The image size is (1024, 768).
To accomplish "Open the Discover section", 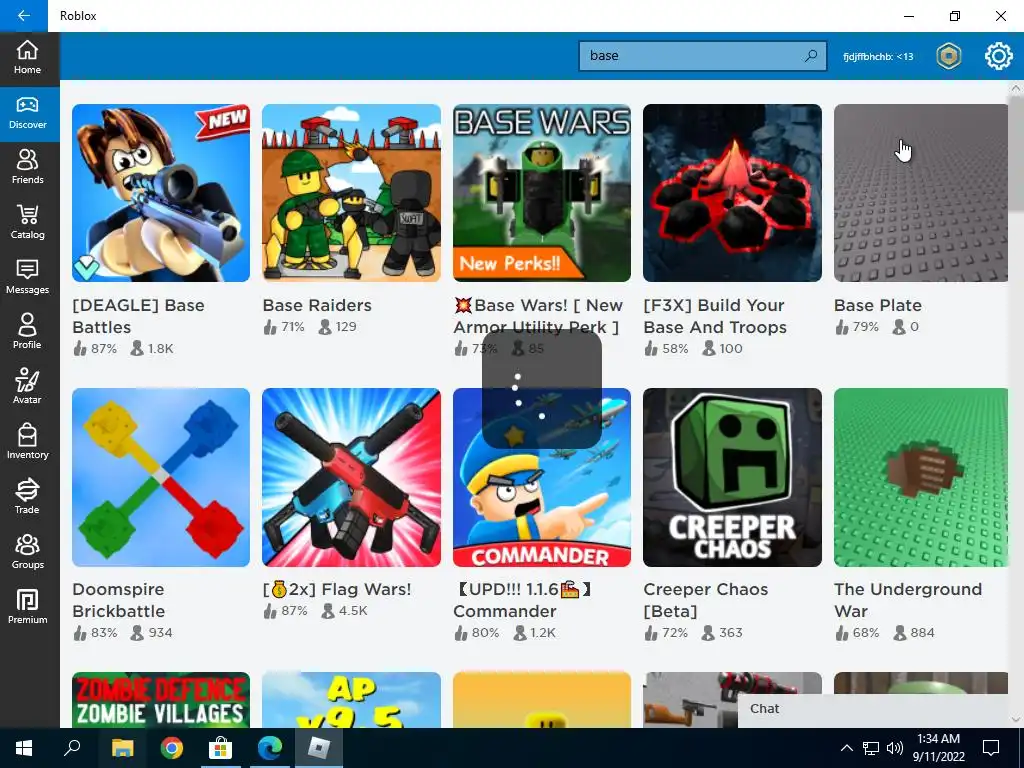I will 27,114.
